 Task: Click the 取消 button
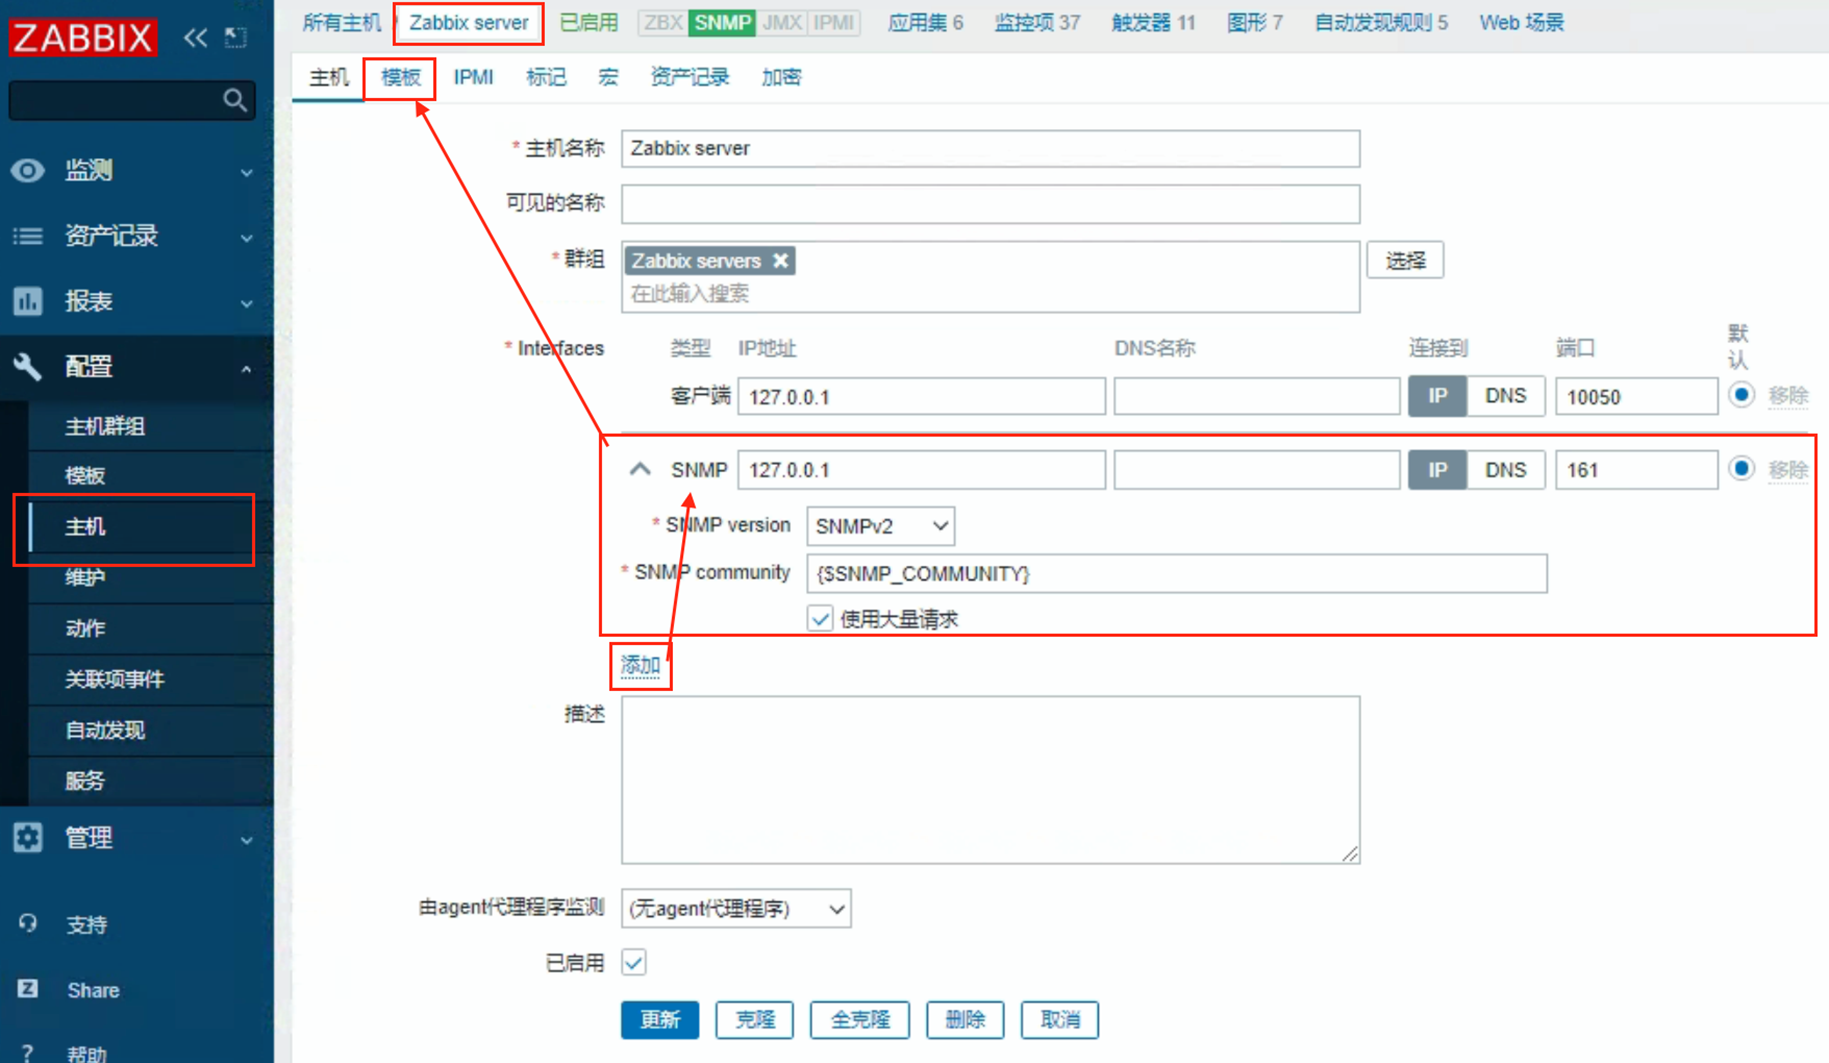pyautogui.click(x=1060, y=1020)
